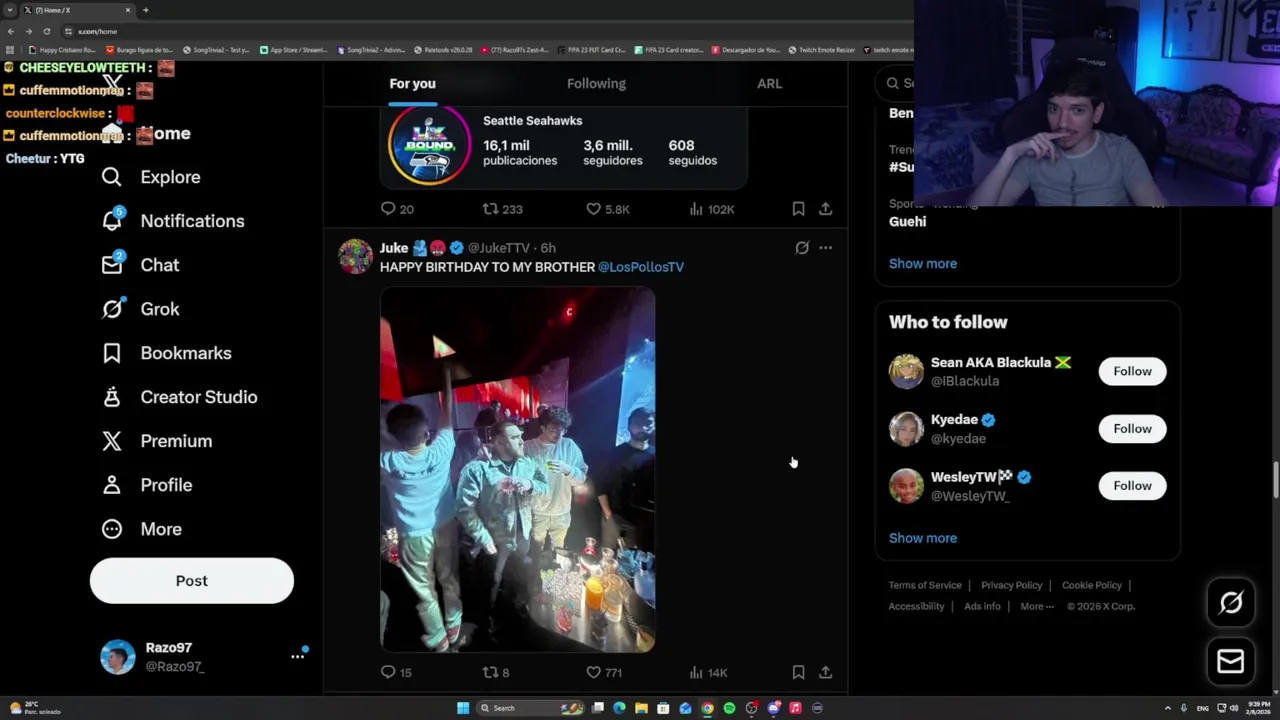Open the floating Grok button

[1231, 602]
